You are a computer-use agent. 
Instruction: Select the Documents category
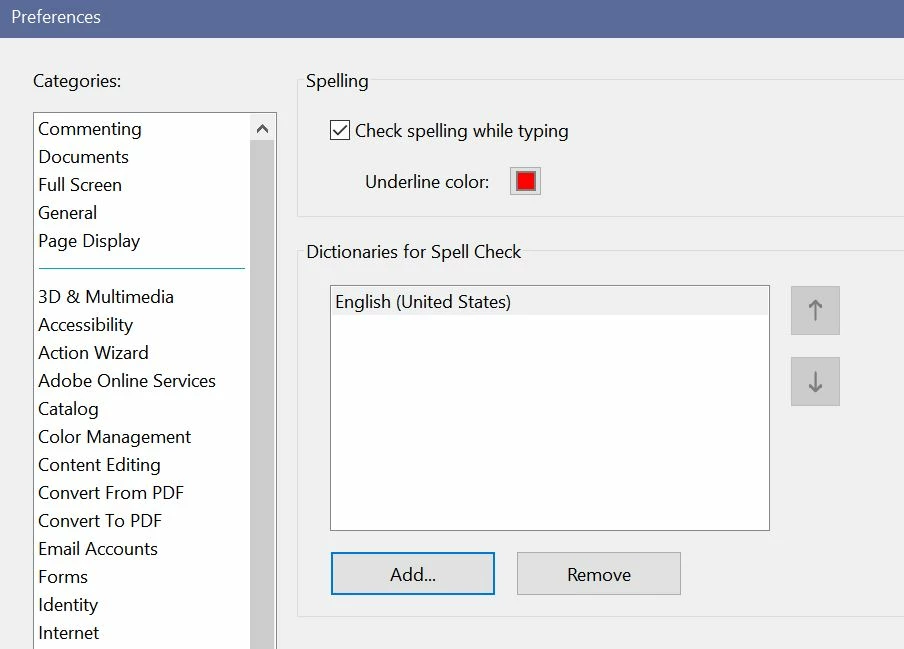84,157
